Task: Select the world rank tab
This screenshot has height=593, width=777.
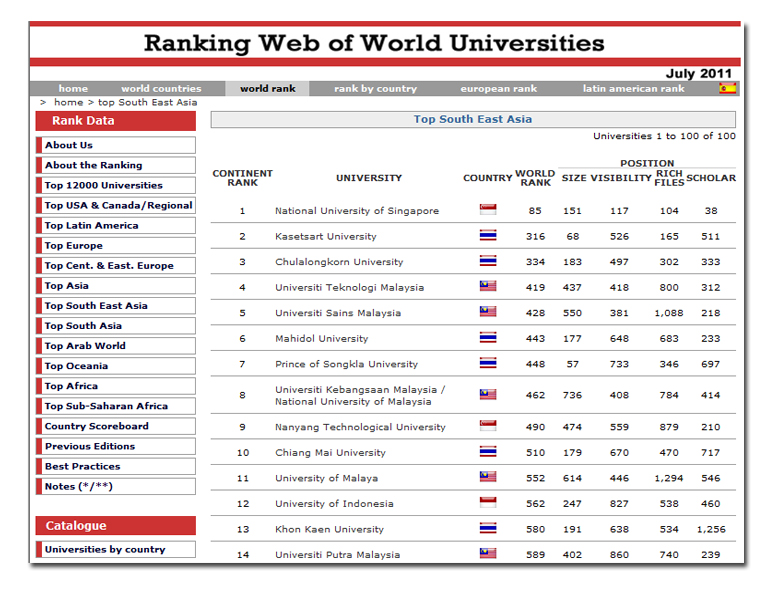Action: click(268, 89)
